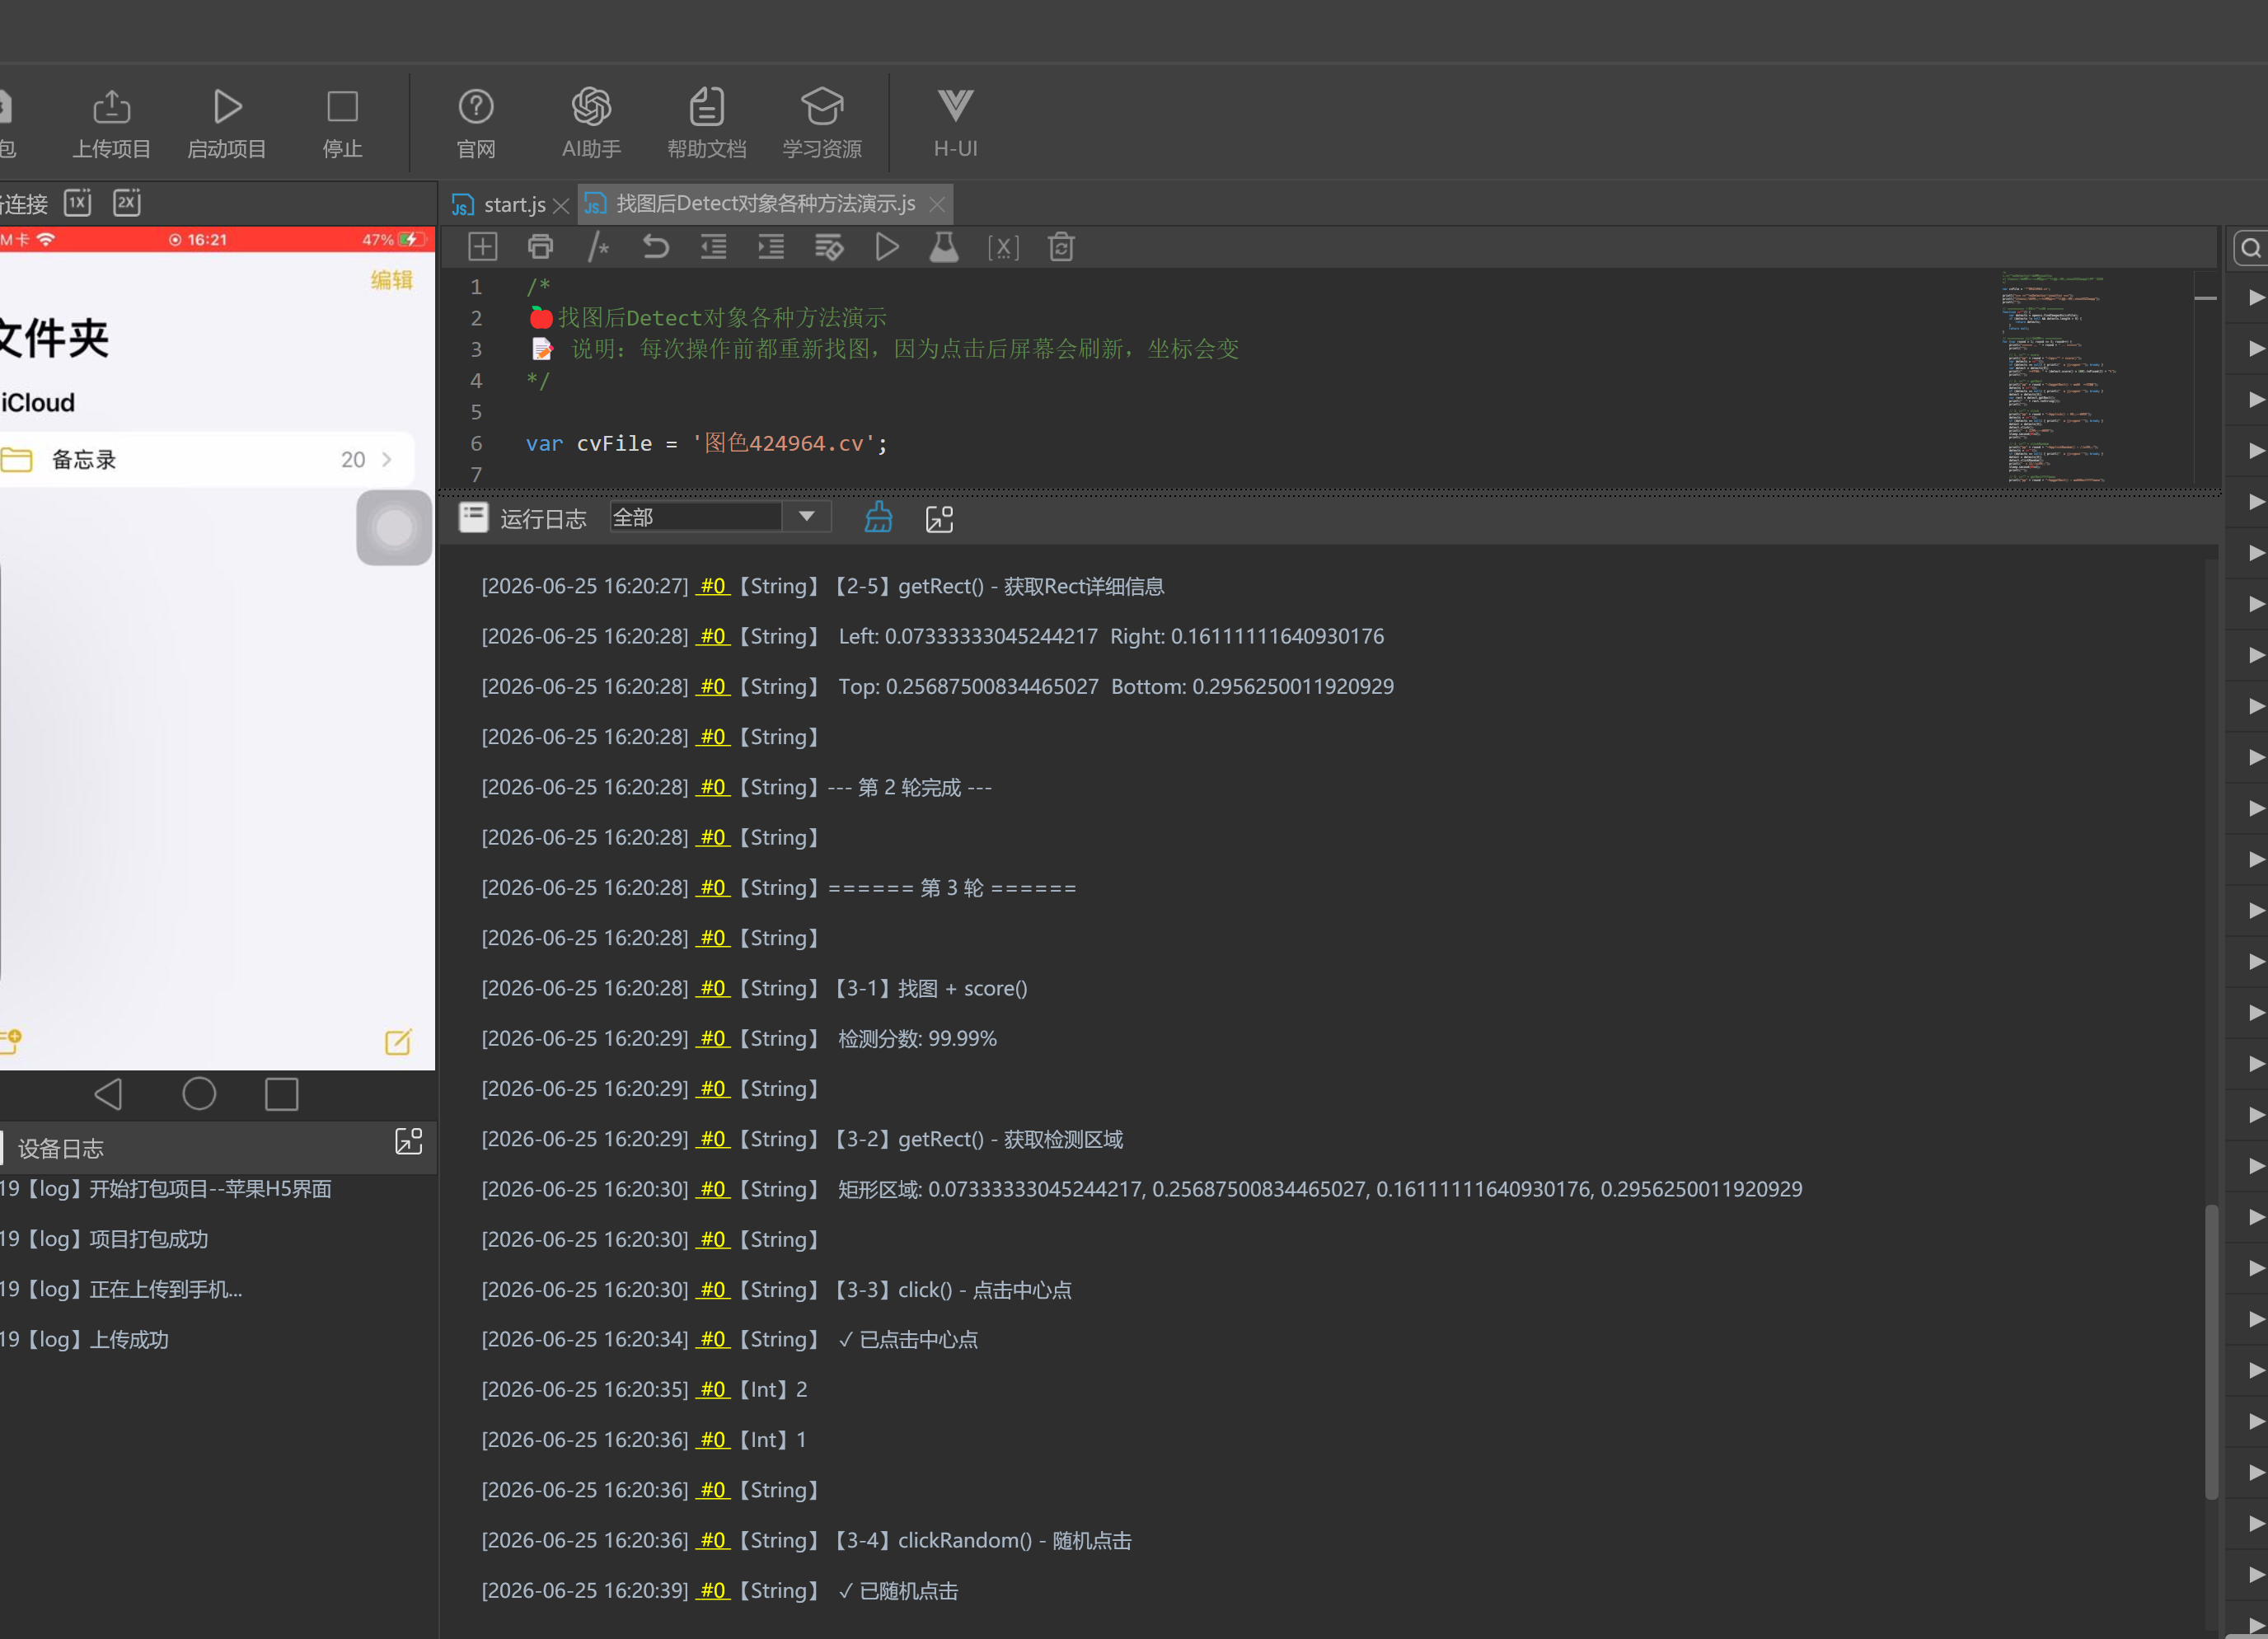Open the H-UI tool

955,124
